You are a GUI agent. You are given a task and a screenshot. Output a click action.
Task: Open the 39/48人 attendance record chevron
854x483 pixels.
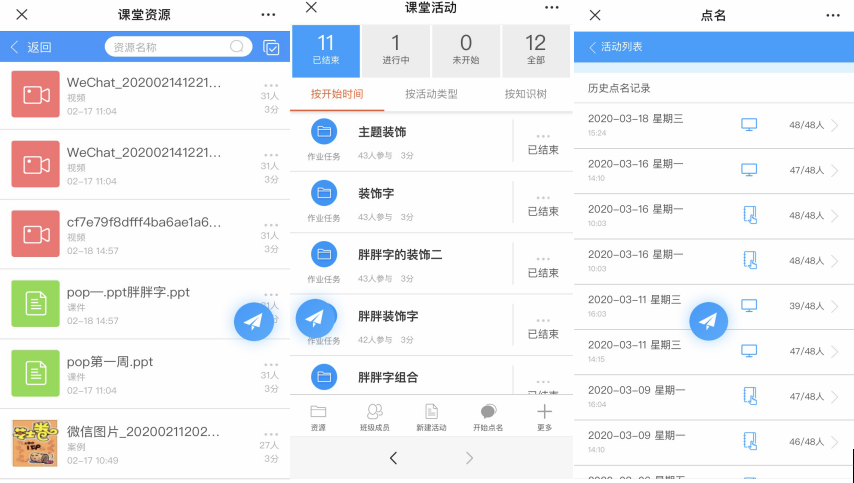coord(836,306)
